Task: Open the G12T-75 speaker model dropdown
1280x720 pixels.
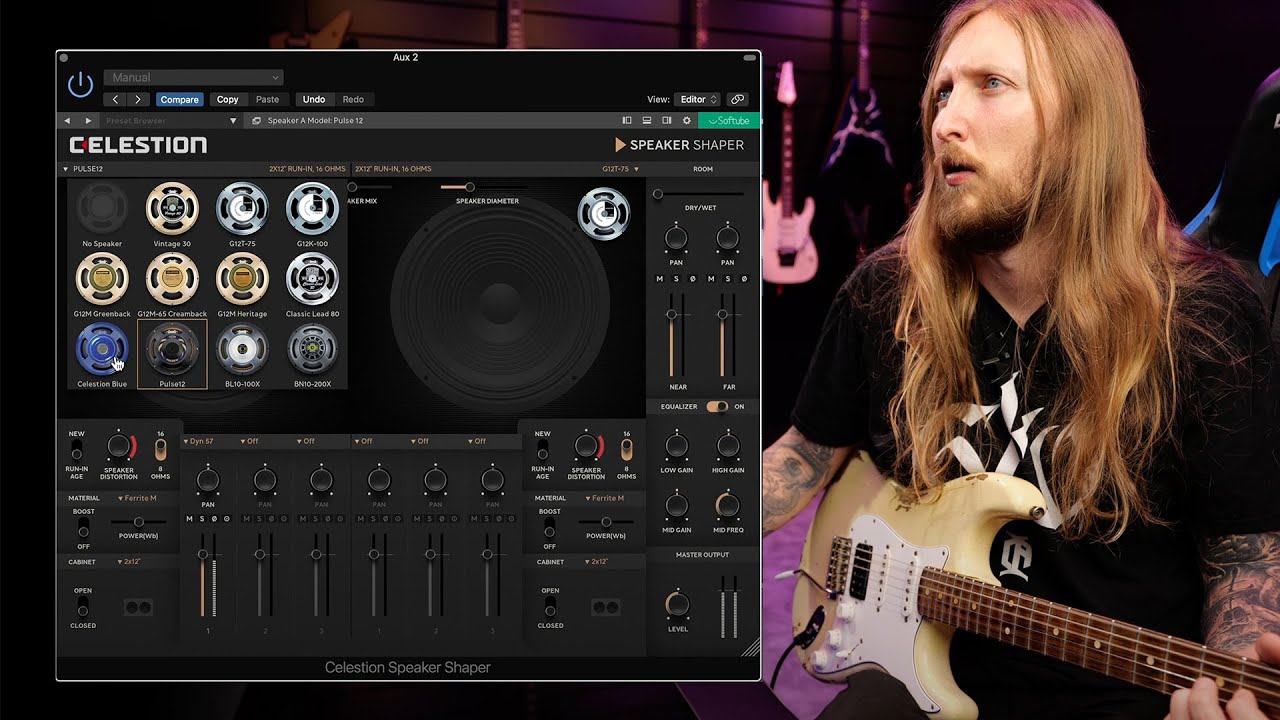Action: pos(620,169)
